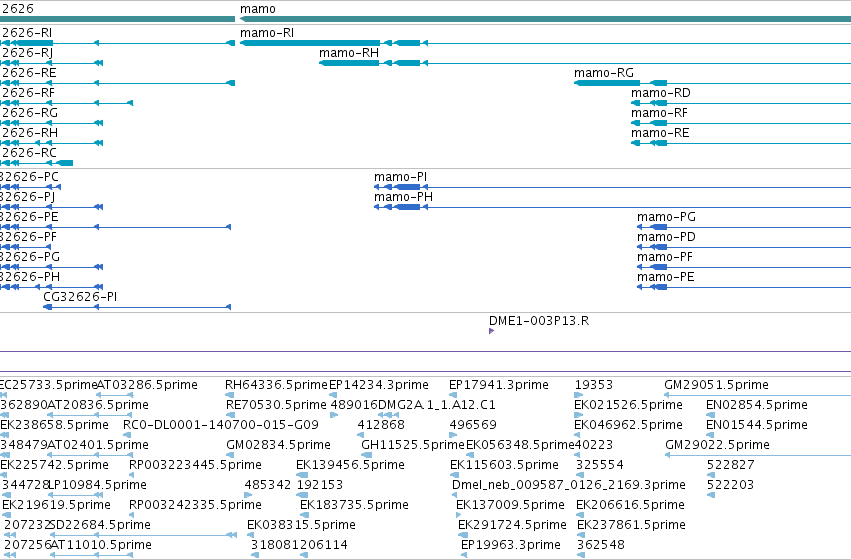
Task: Select the EK183735.5prime EST label
Action: click(354, 505)
